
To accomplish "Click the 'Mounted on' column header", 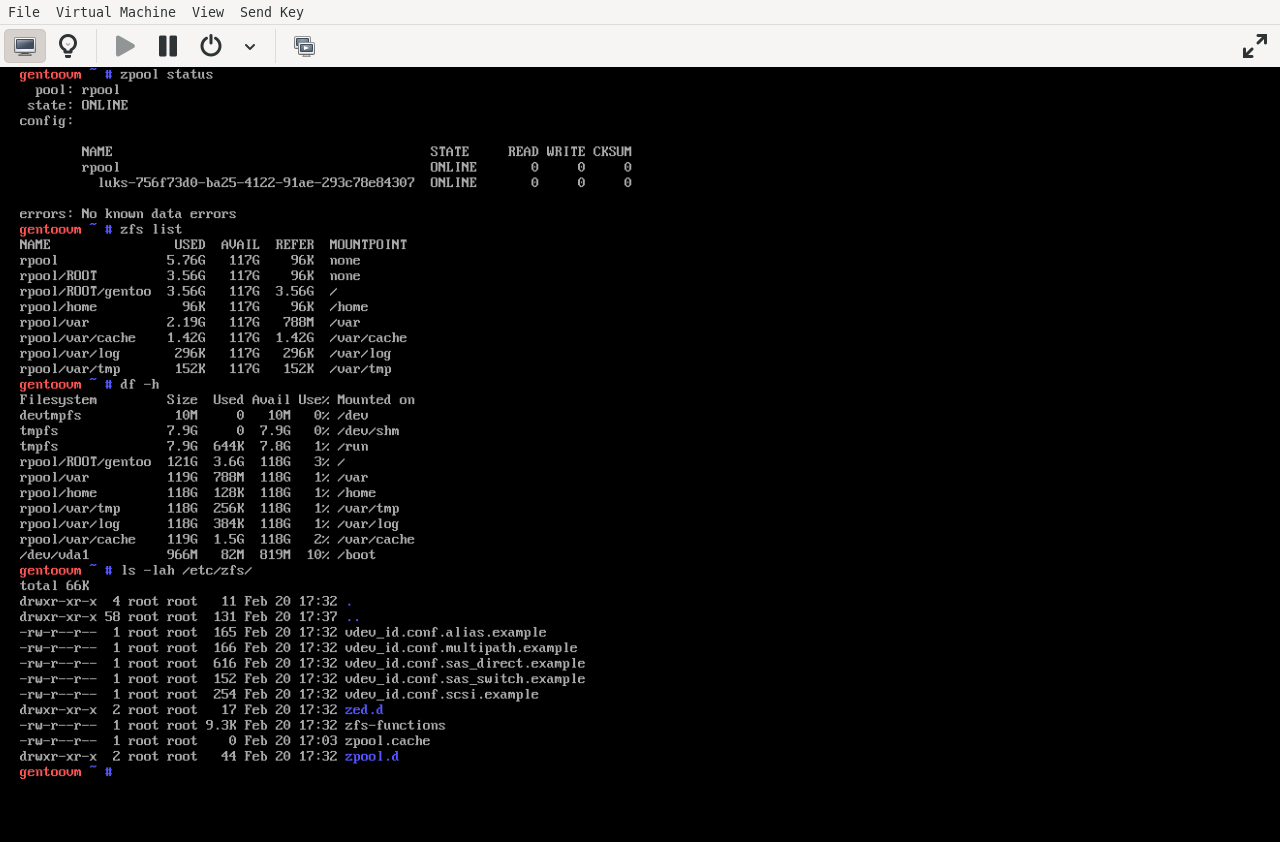I will (x=376, y=400).
